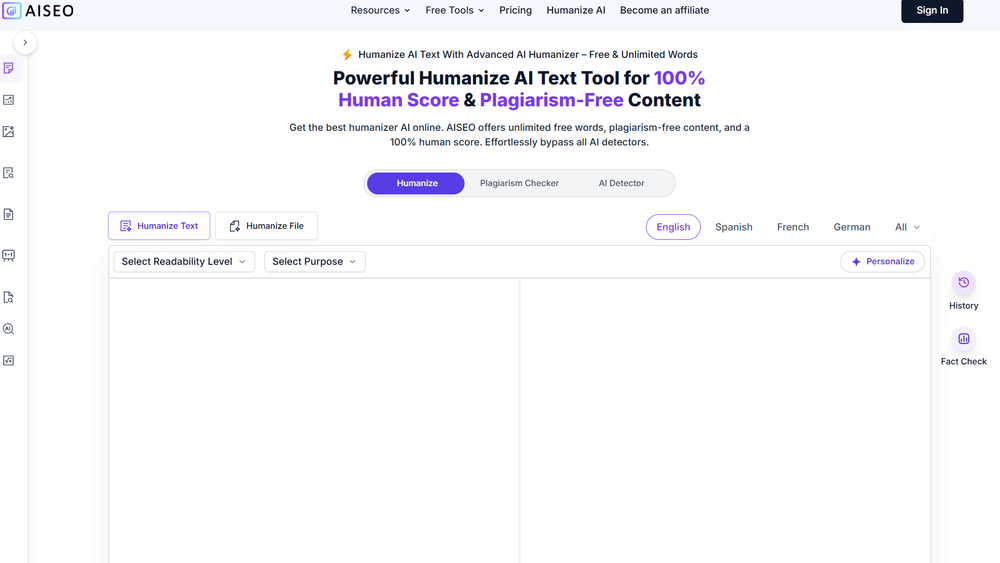Click the Sign In button

pyautogui.click(x=932, y=10)
